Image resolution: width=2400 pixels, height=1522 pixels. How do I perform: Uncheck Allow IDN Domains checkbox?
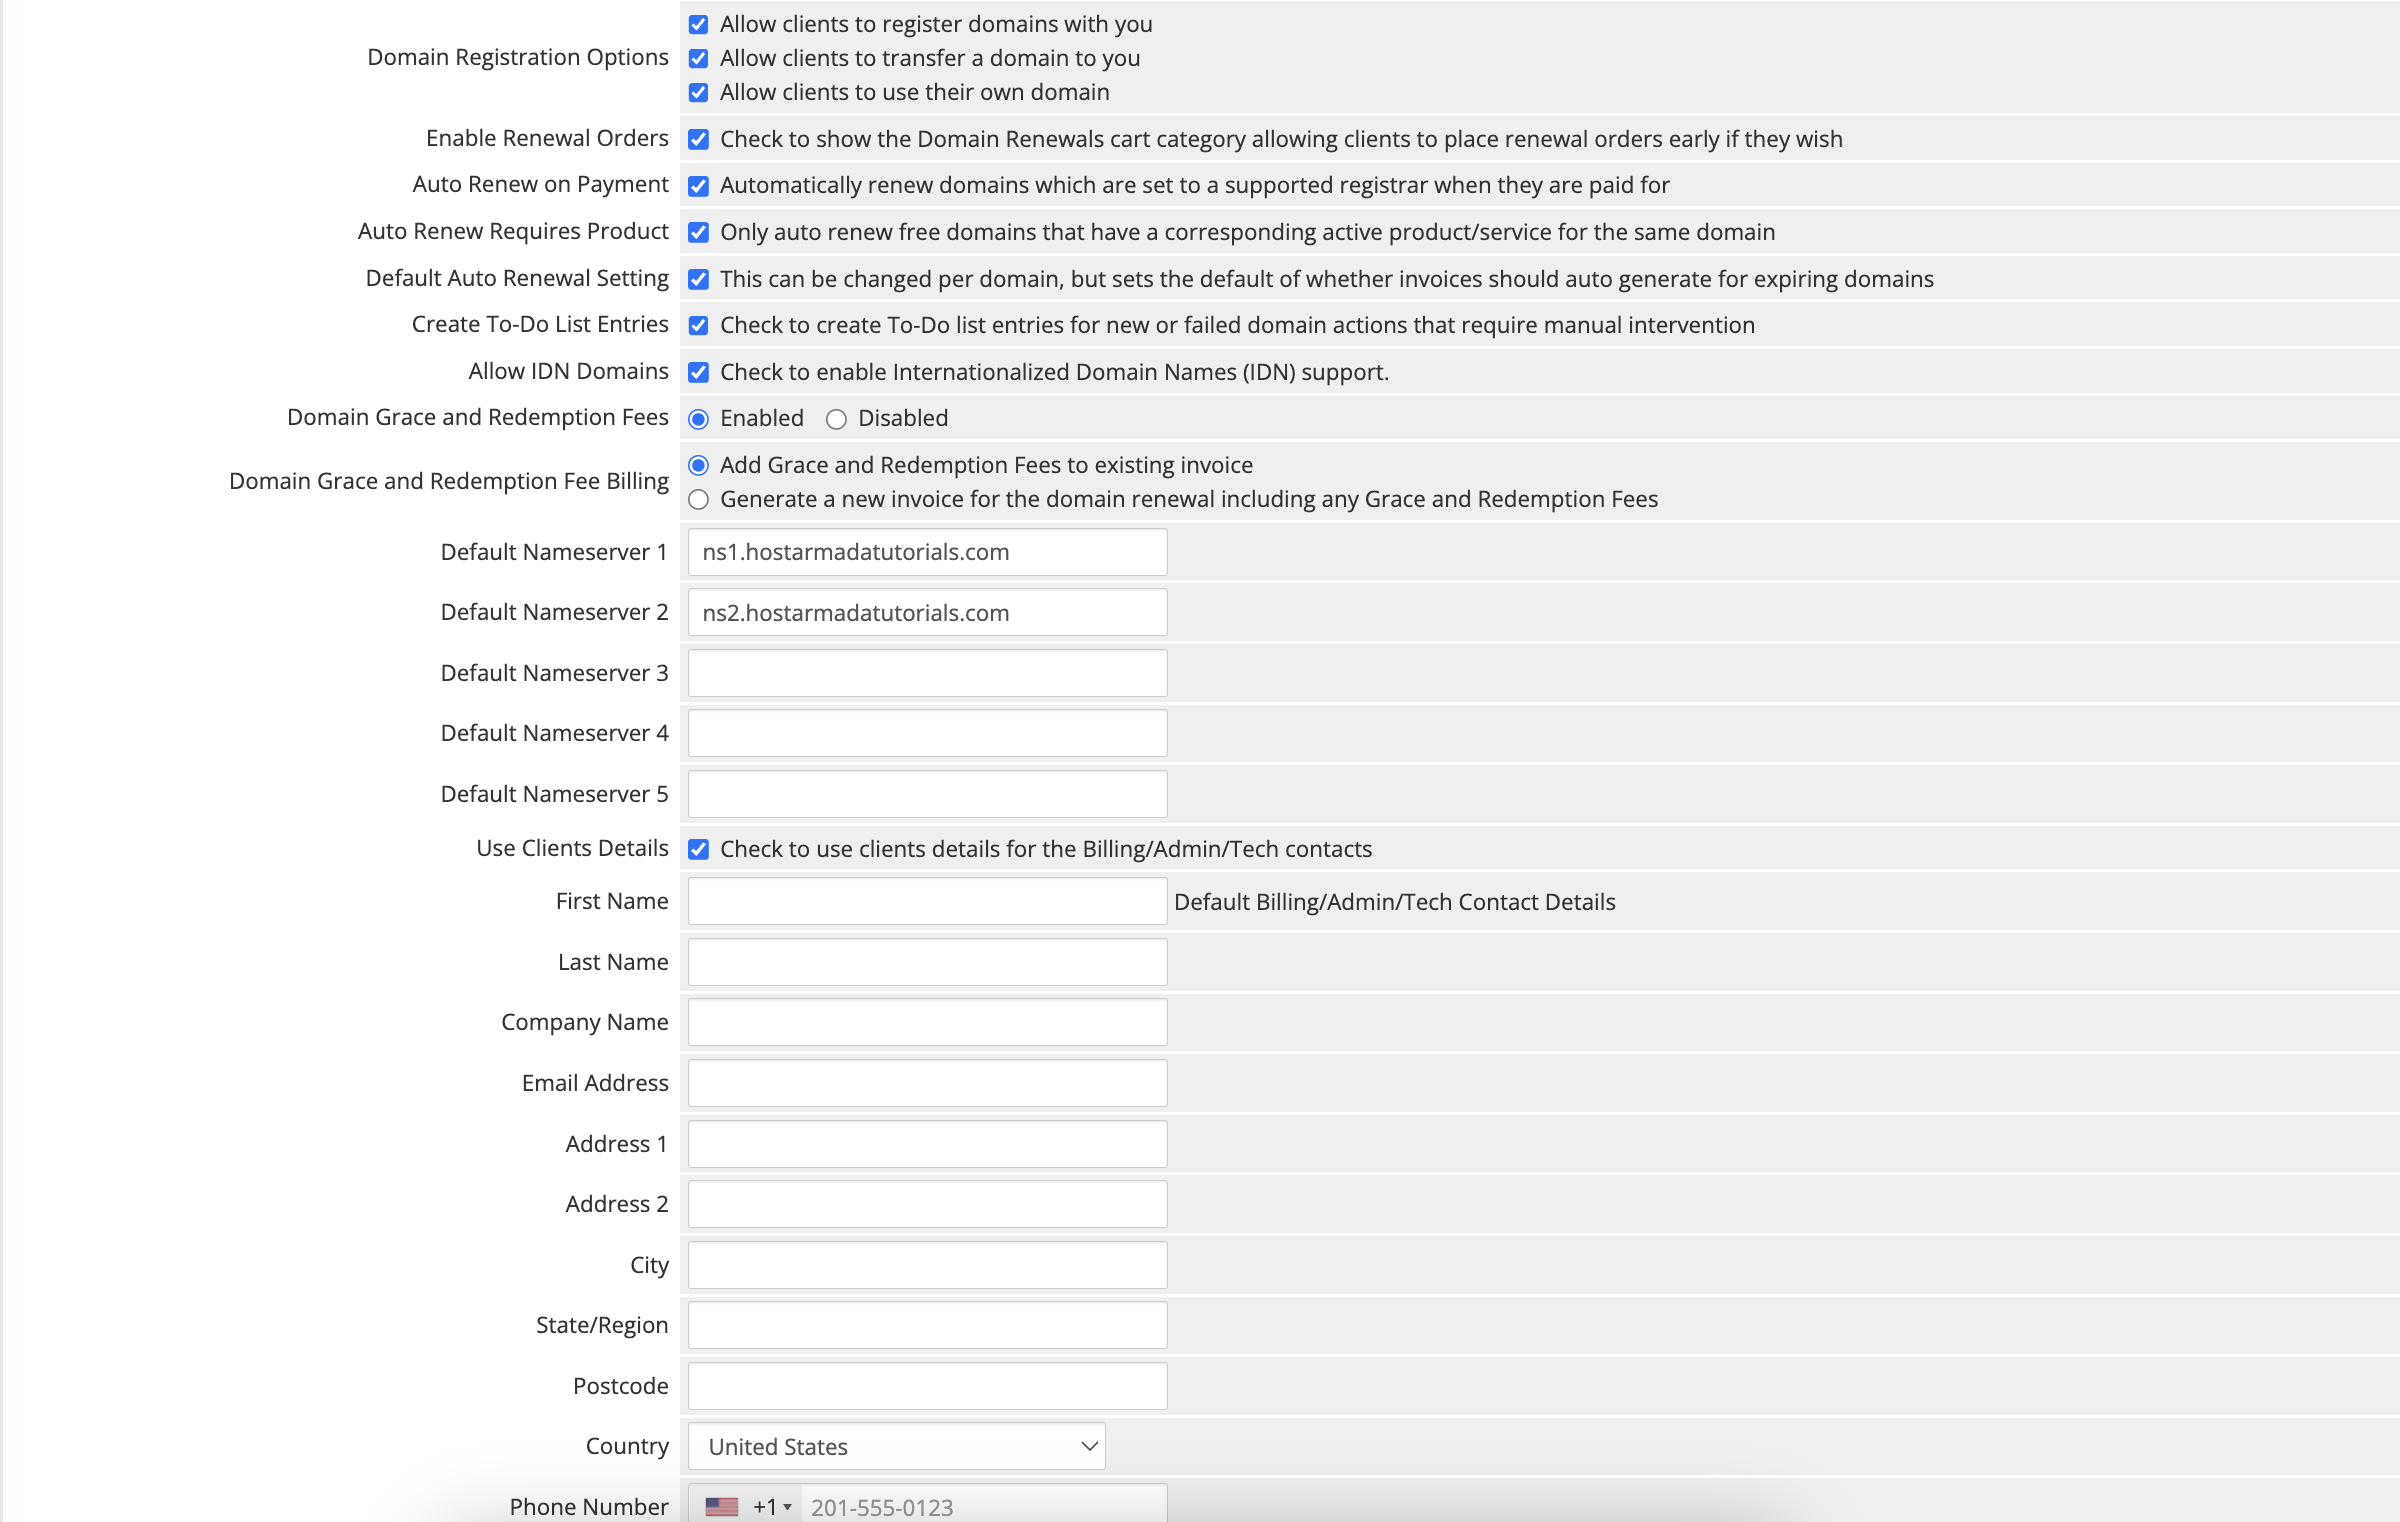(698, 372)
